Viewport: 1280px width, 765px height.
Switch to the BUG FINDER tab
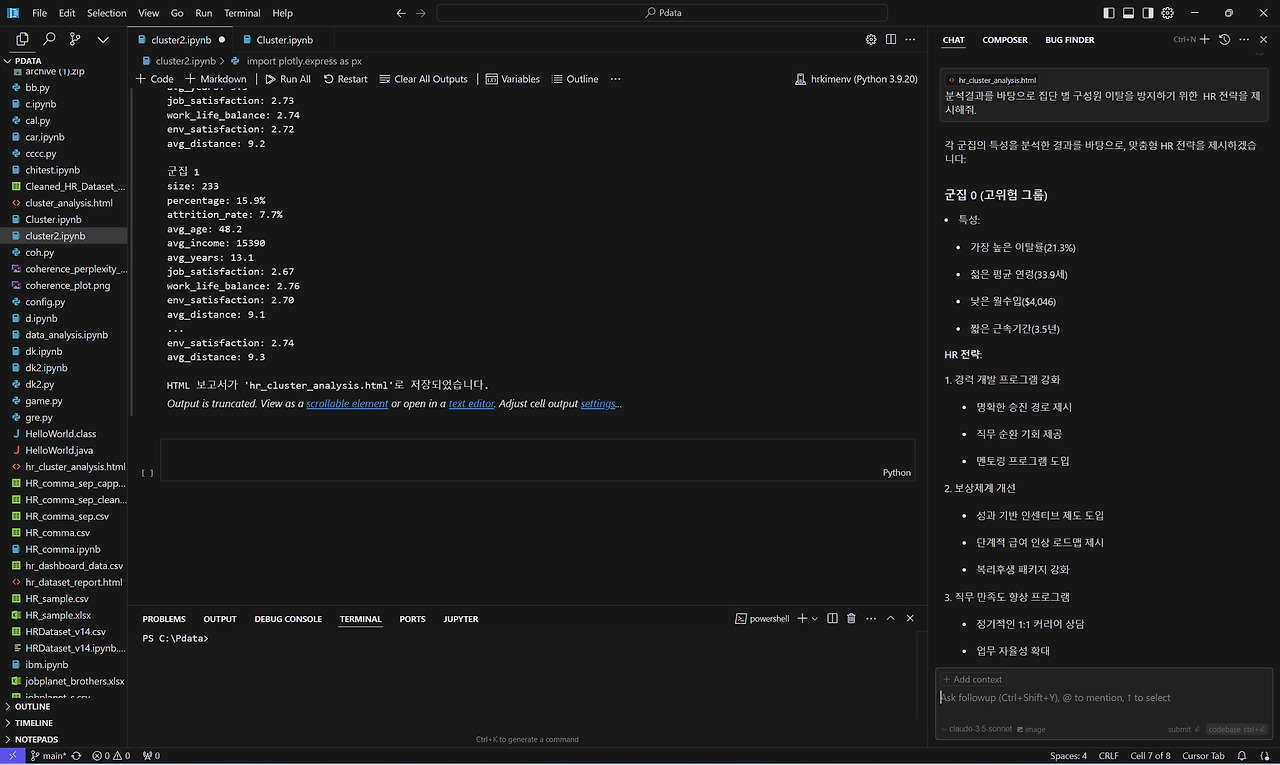coord(1070,40)
